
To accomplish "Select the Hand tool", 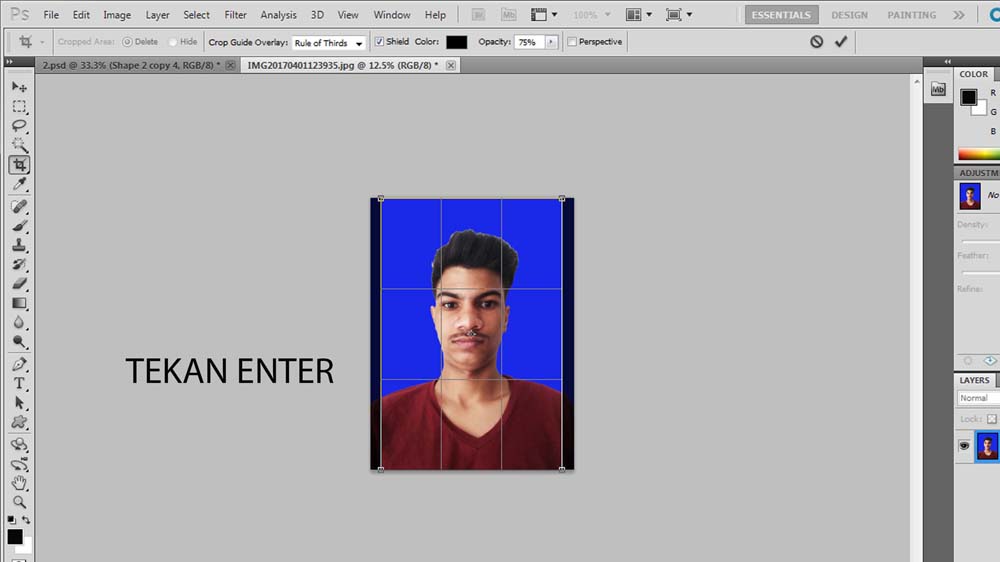I will point(19,483).
